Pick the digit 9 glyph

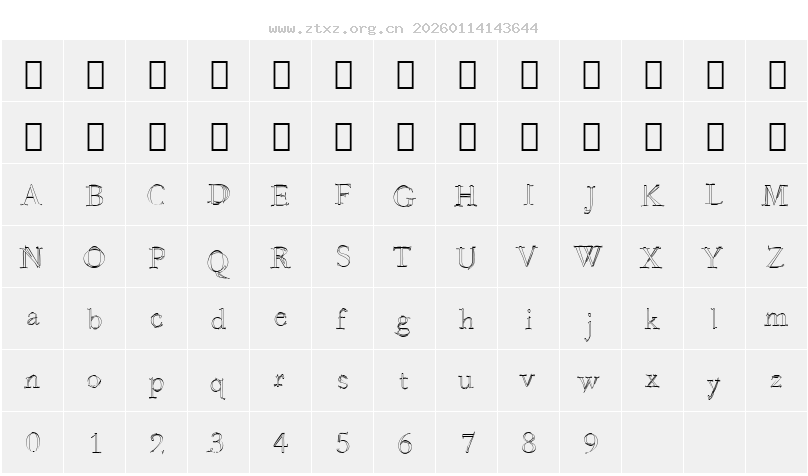[591, 442]
